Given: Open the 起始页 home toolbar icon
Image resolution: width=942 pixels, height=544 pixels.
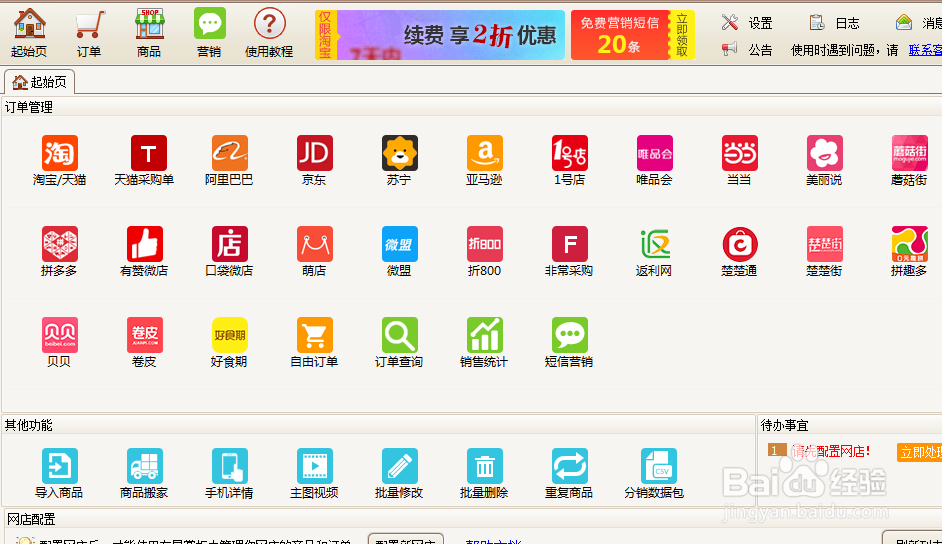Looking at the screenshot, I should click(29, 32).
